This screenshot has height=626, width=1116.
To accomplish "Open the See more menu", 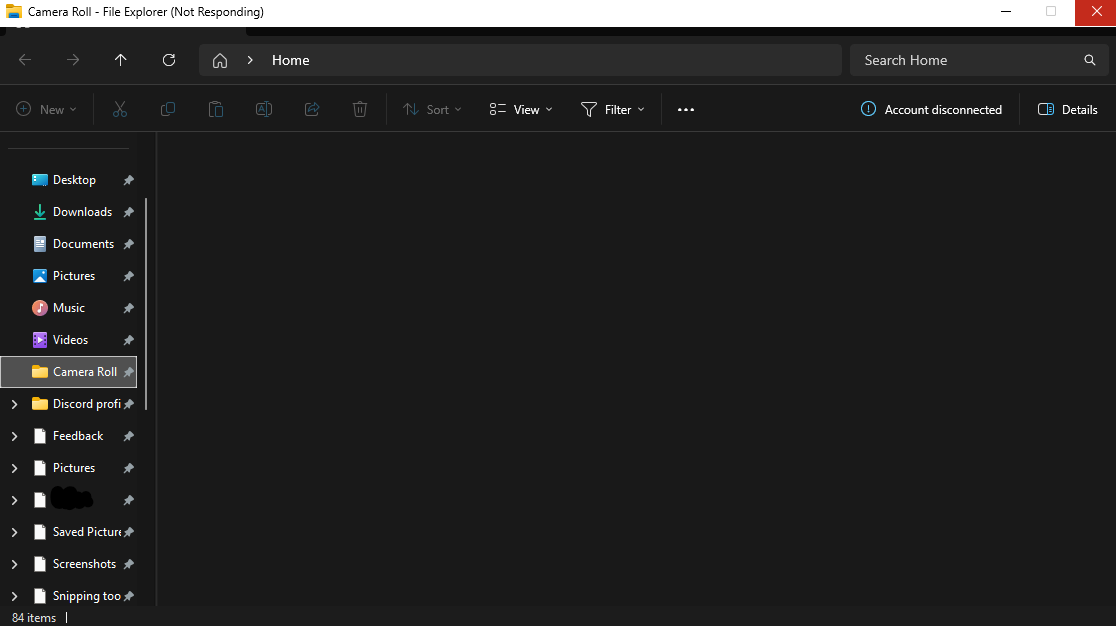I will [685, 109].
